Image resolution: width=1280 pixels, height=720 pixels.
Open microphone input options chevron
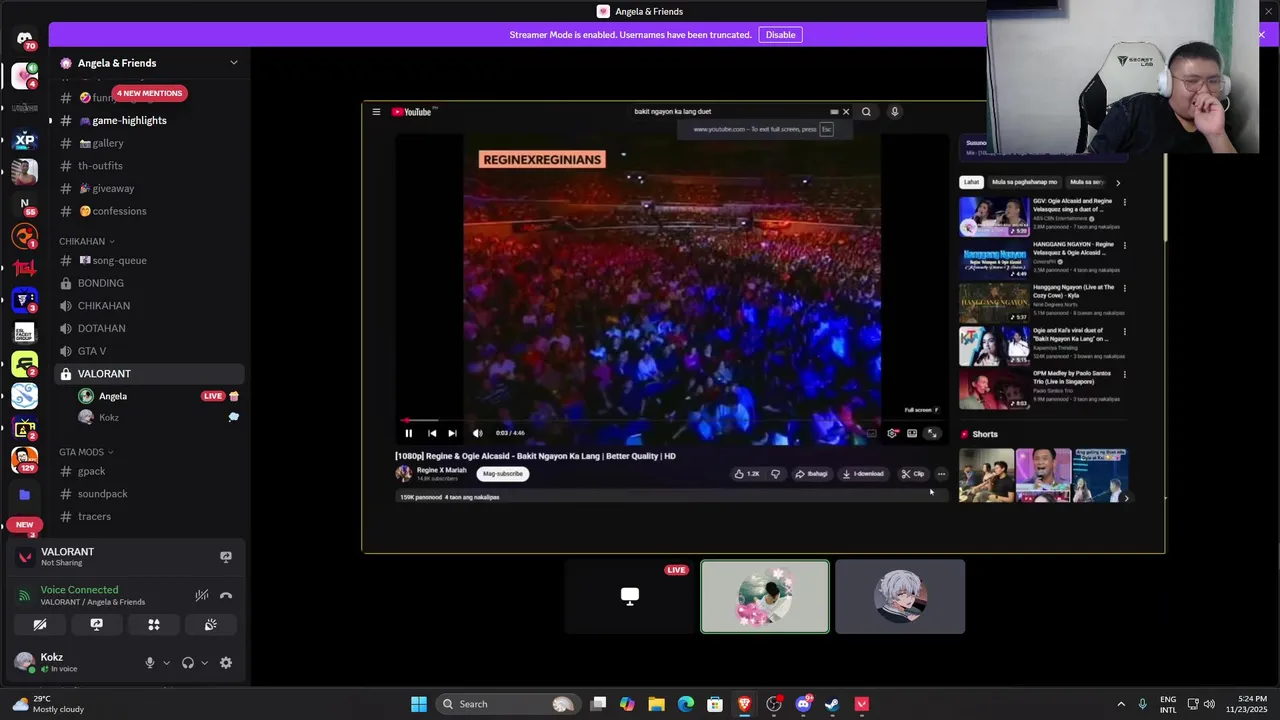click(166, 662)
